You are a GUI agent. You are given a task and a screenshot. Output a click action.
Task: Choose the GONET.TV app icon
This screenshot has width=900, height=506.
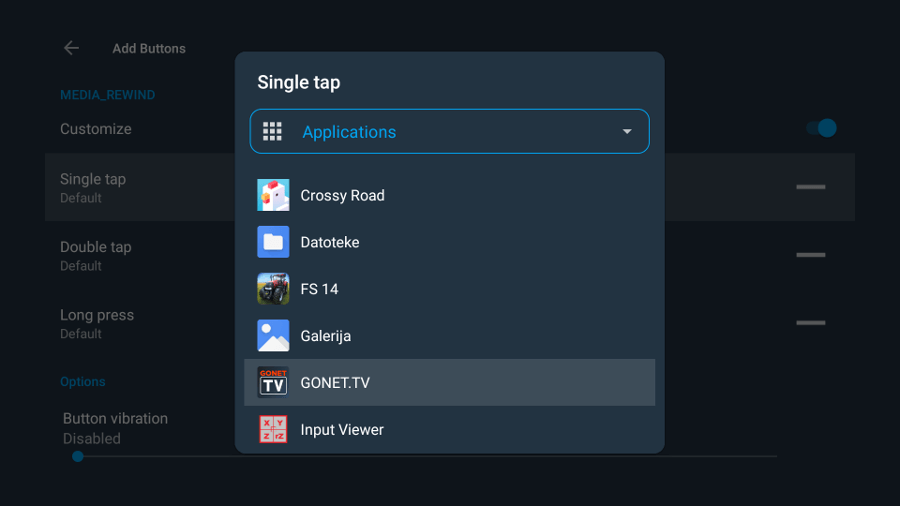[x=273, y=382]
